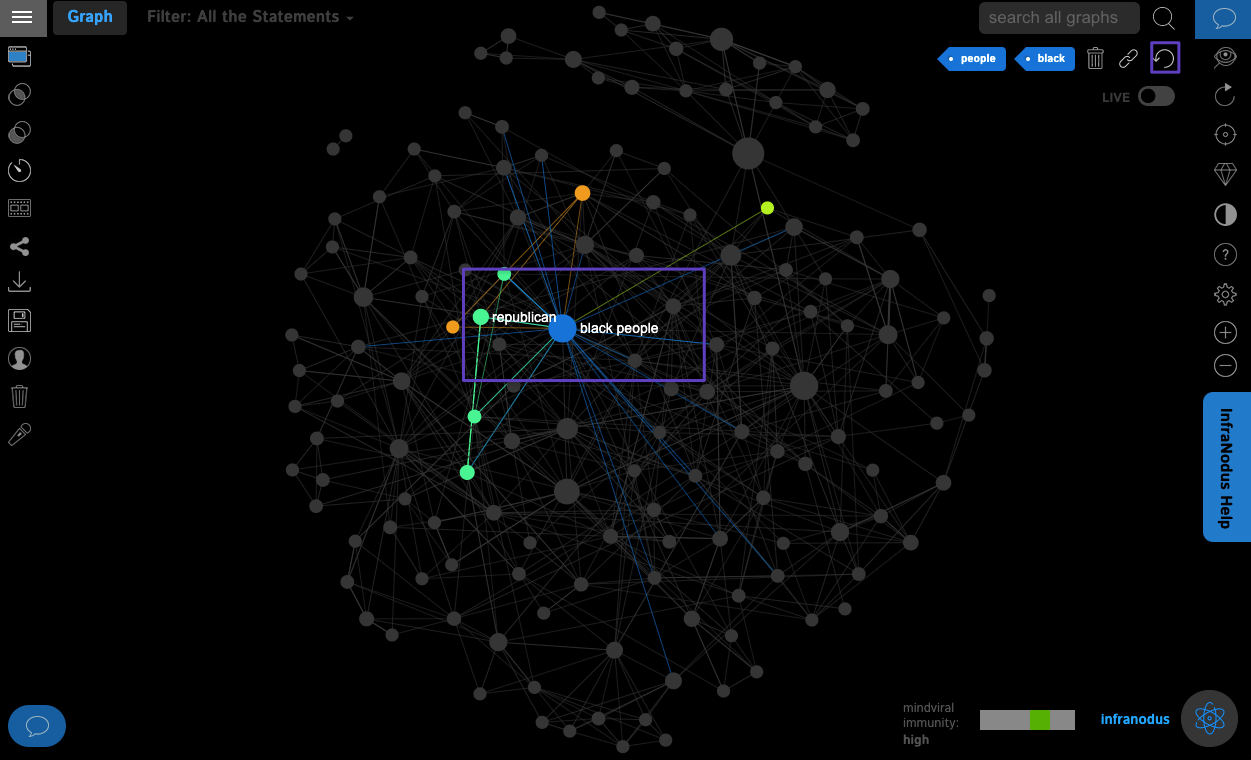Select the outlined overlapping circles icon
This screenshot has width=1251, height=760.
(19, 94)
